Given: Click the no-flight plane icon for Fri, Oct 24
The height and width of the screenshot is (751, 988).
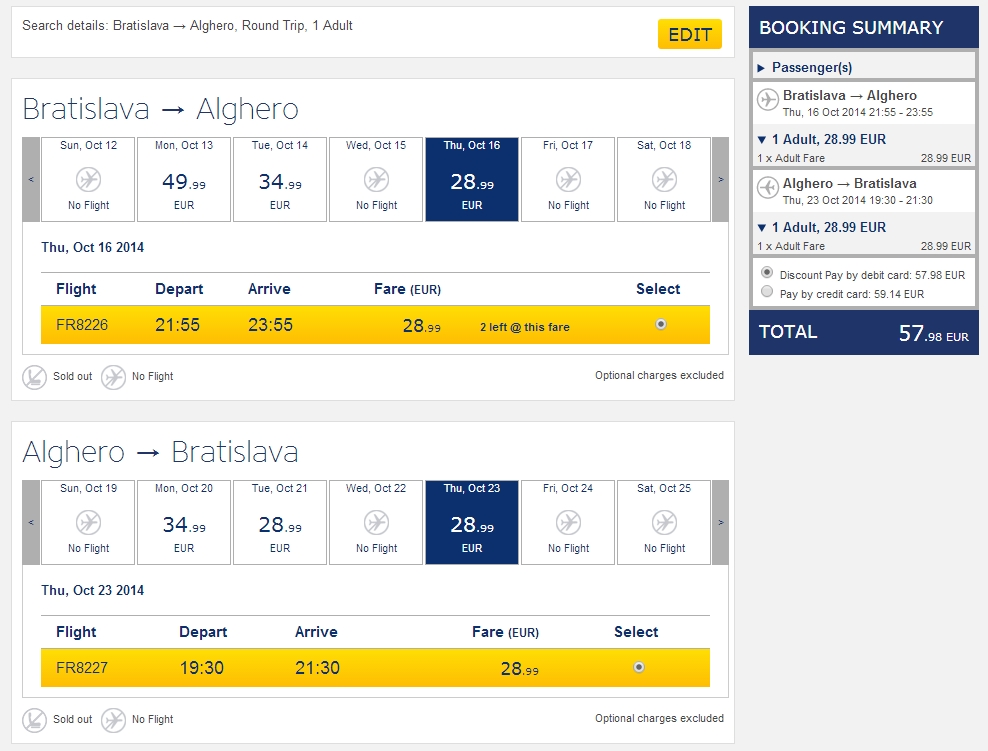Looking at the screenshot, I should tap(568, 523).
